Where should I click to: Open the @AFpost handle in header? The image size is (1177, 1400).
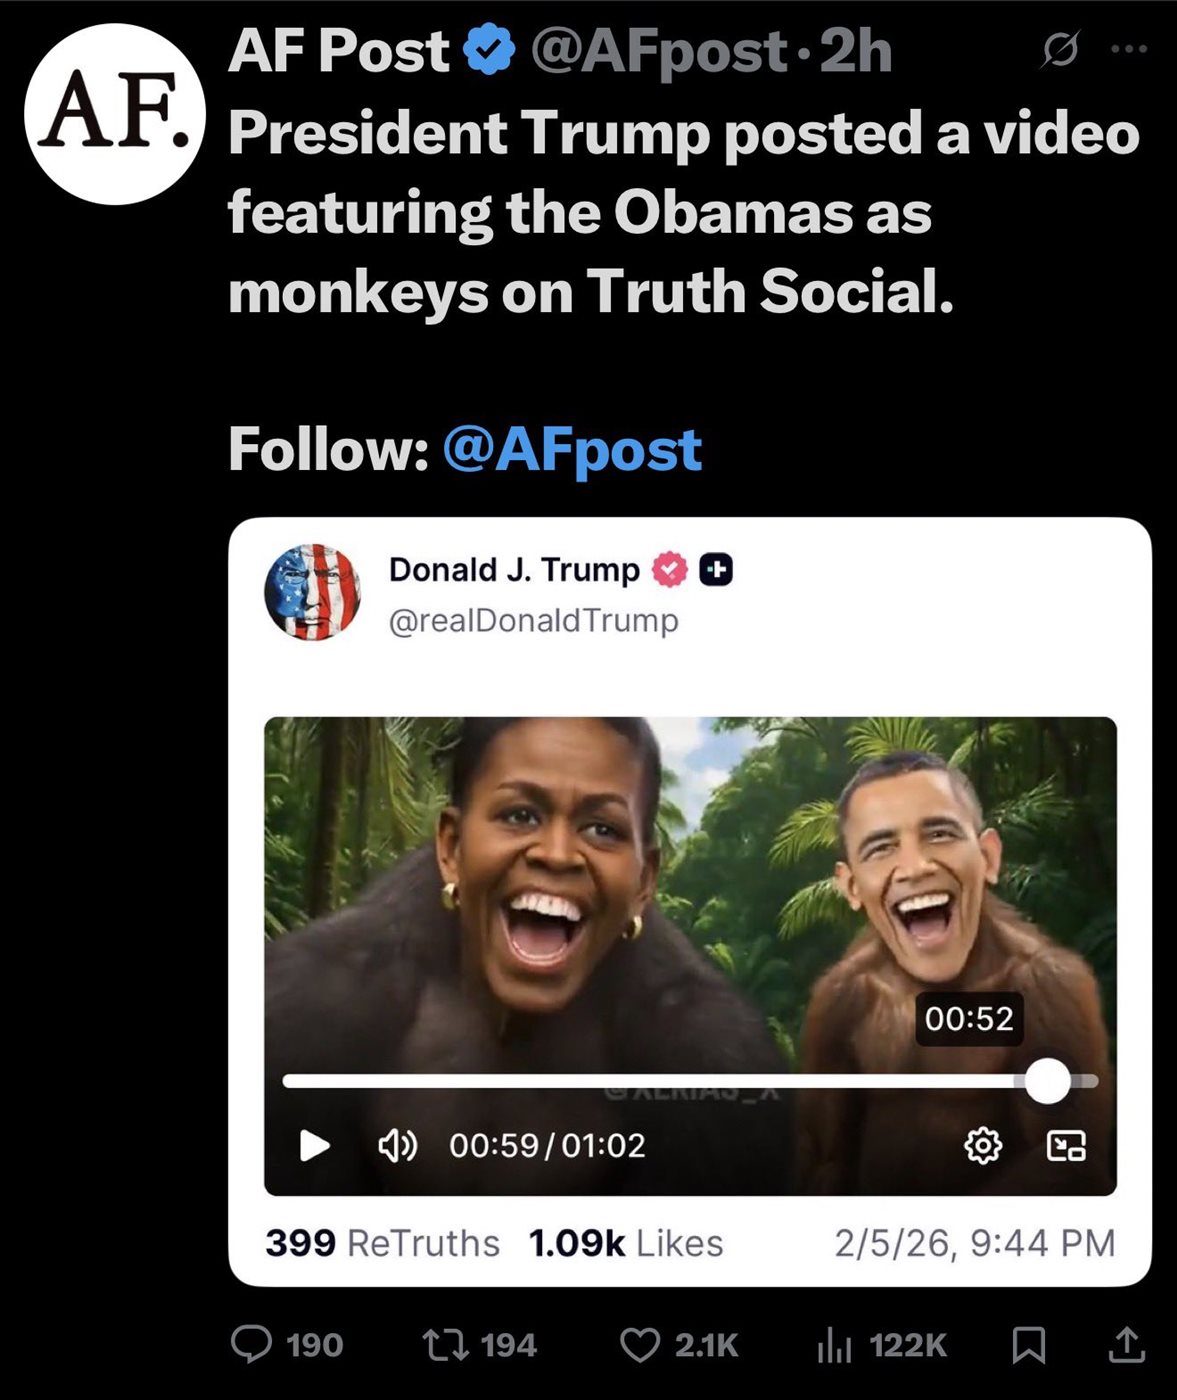pyautogui.click(x=659, y=51)
